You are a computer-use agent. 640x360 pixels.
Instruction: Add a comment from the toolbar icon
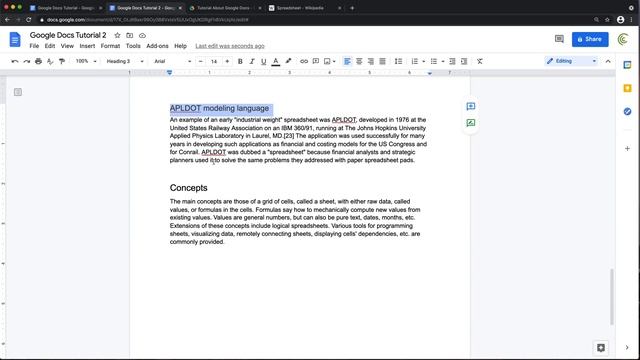pos(316,61)
